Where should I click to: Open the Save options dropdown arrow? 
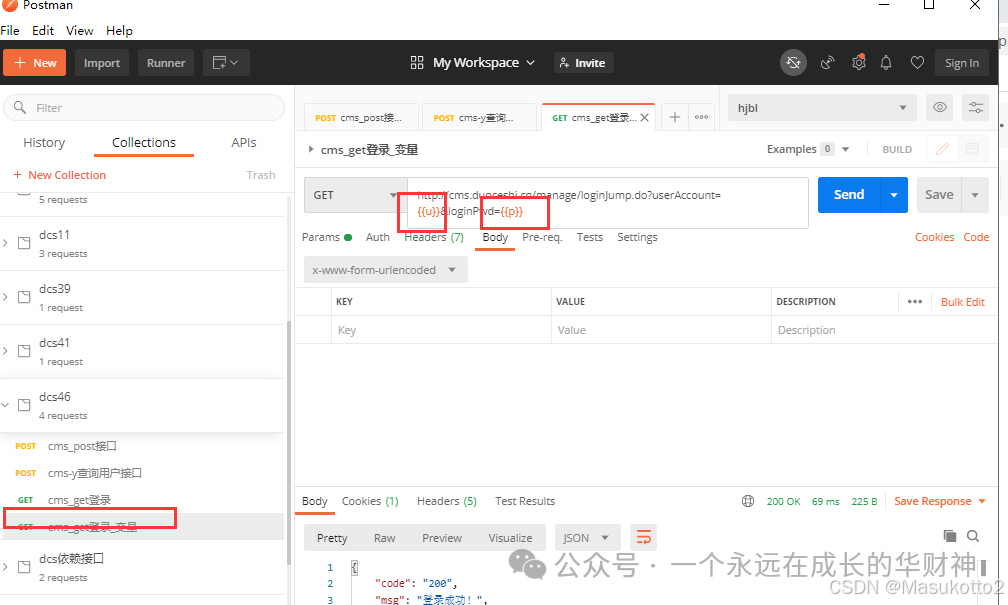pos(975,195)
